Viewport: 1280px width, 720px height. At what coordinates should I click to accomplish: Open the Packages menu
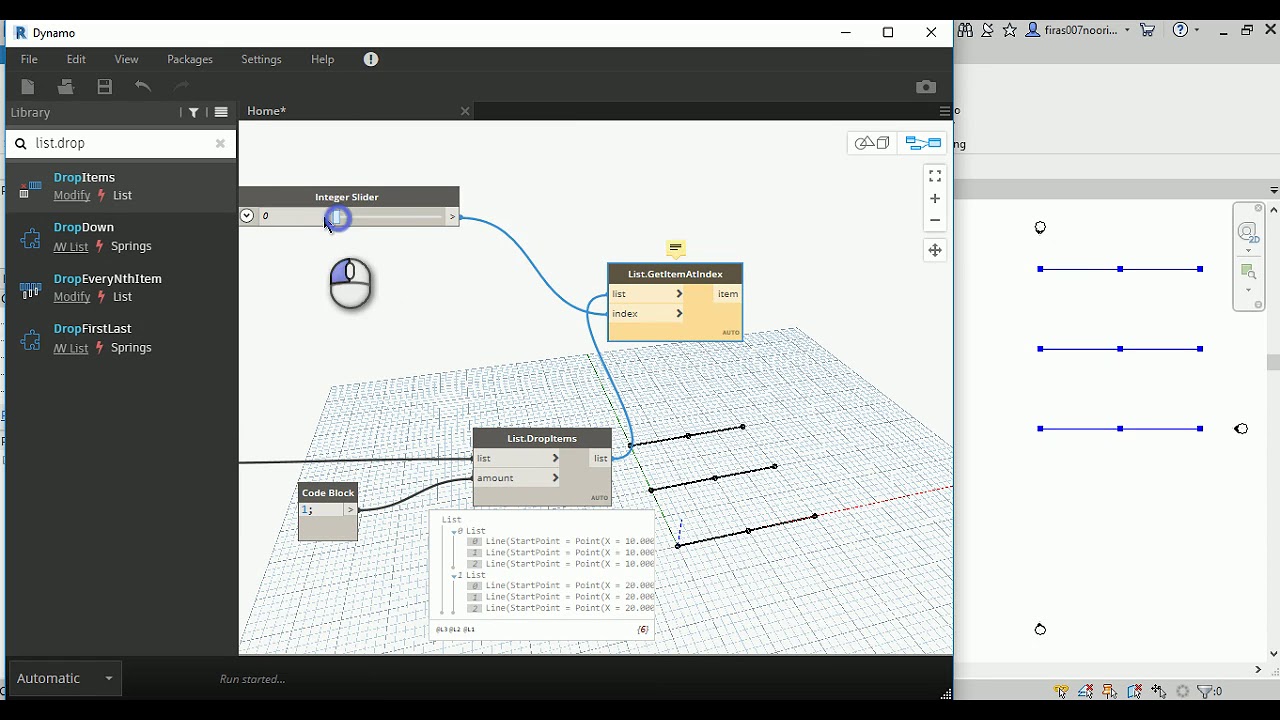coord(190,59)
